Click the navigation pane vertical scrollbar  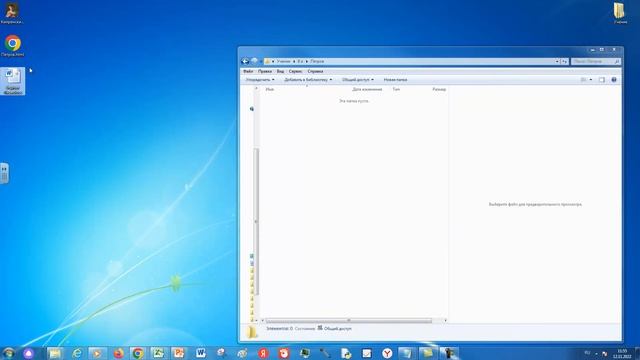click(256, 221)
